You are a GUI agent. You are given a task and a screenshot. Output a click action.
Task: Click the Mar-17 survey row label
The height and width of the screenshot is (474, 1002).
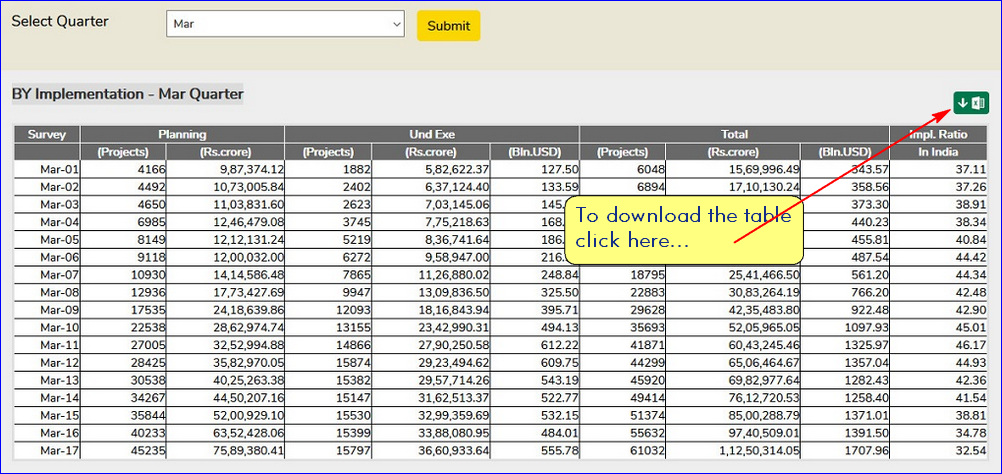pos(59,451)
